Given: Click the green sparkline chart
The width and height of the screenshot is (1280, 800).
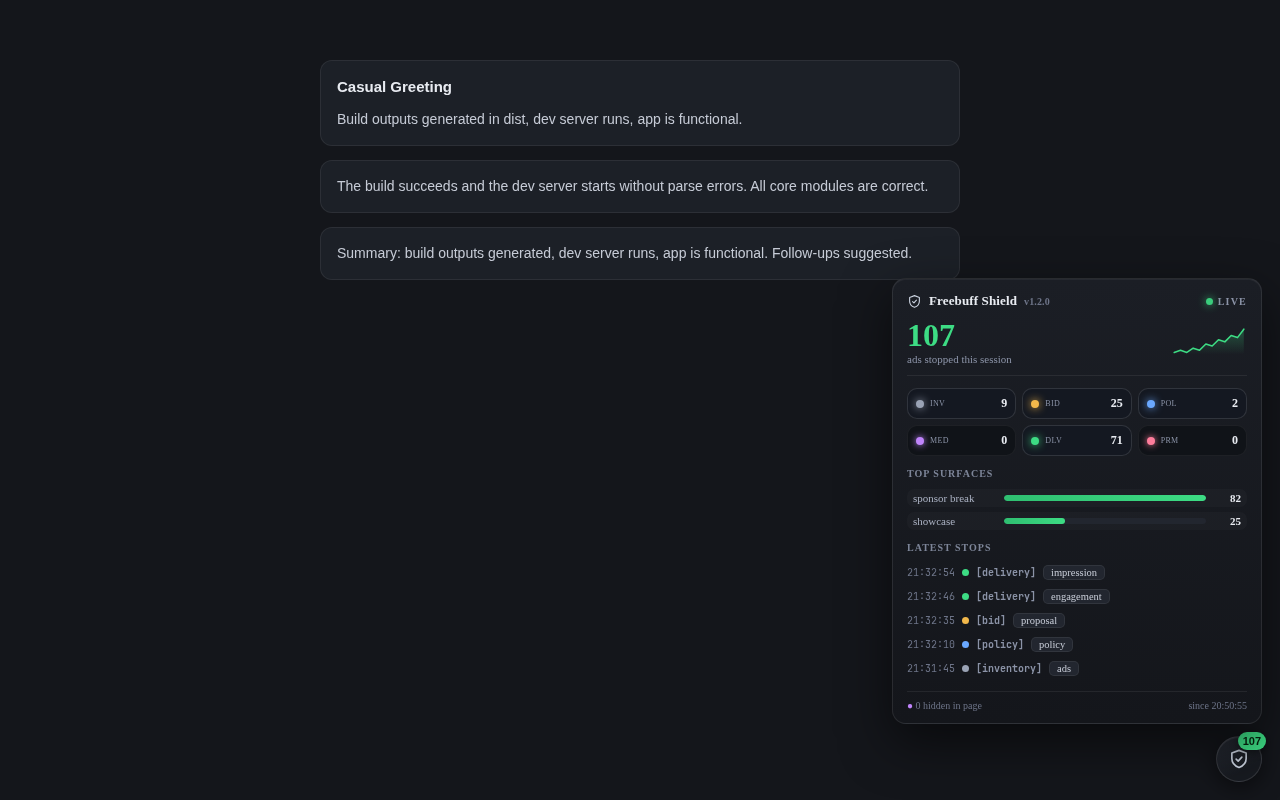Looking at the screenshot, I should (x=1209, y=340).
